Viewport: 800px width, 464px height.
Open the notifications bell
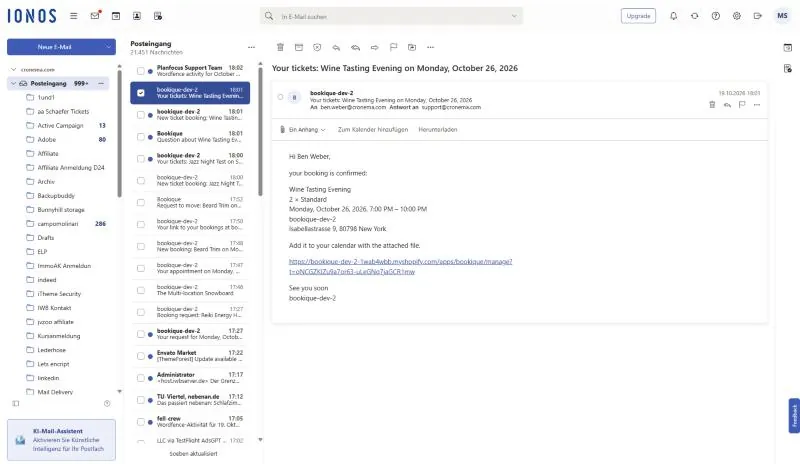point(673,16)
